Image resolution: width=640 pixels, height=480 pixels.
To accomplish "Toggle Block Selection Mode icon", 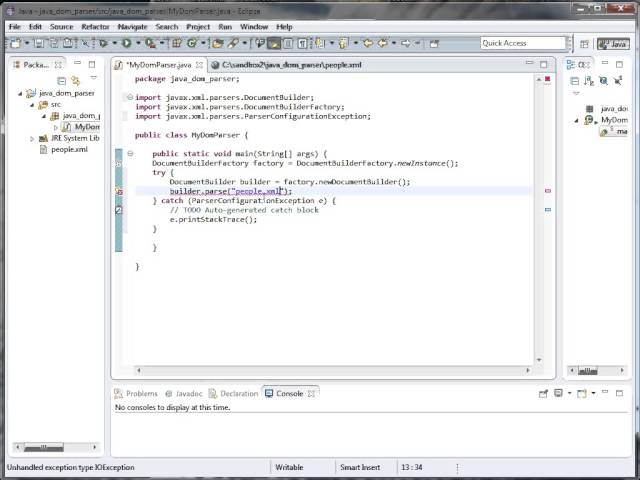I will tap(288, 43).
